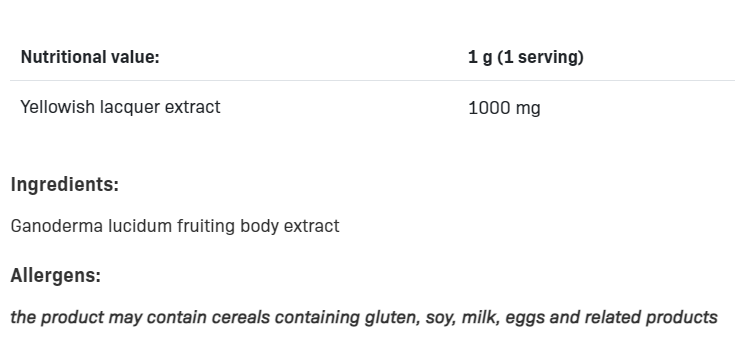
Task: Select the 1 g (1 serving) header
Action: pos(526,57)
